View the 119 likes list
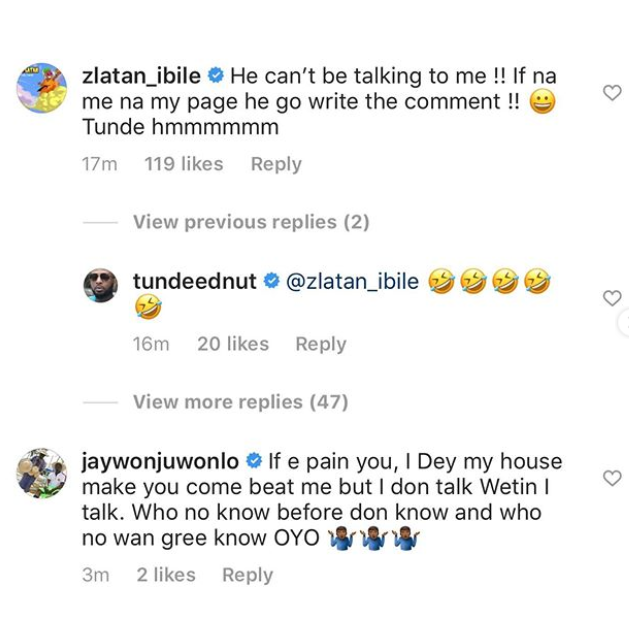 tap(183, 164)
